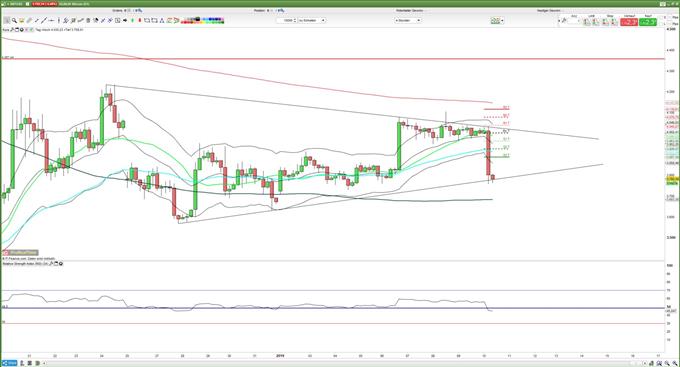680x367 pixels.
Task: Select the triangle shape drawing tool
Action: point(162,20)
